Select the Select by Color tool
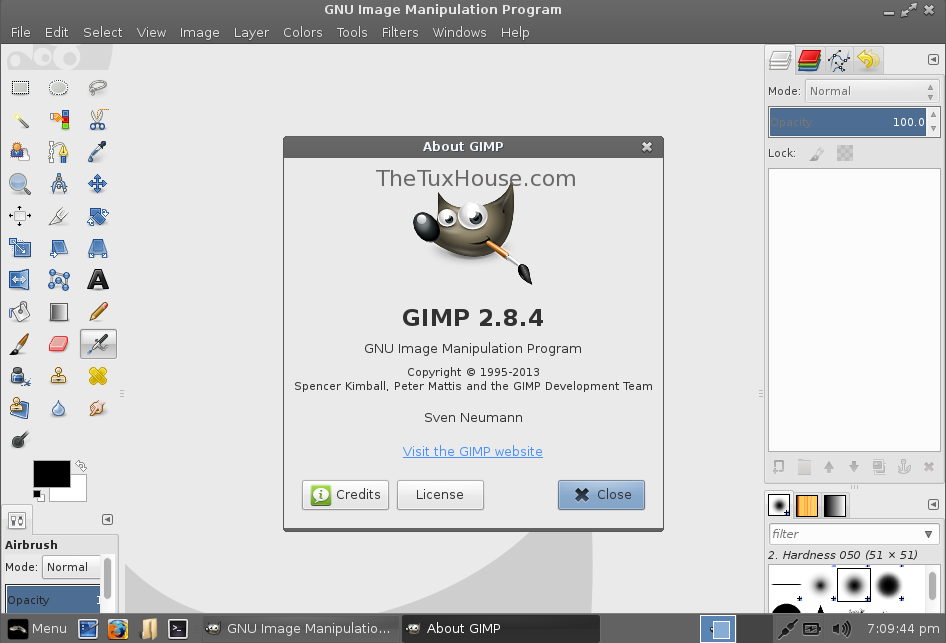Viewport: 946px width, 643px height. (x=59, y=120)
